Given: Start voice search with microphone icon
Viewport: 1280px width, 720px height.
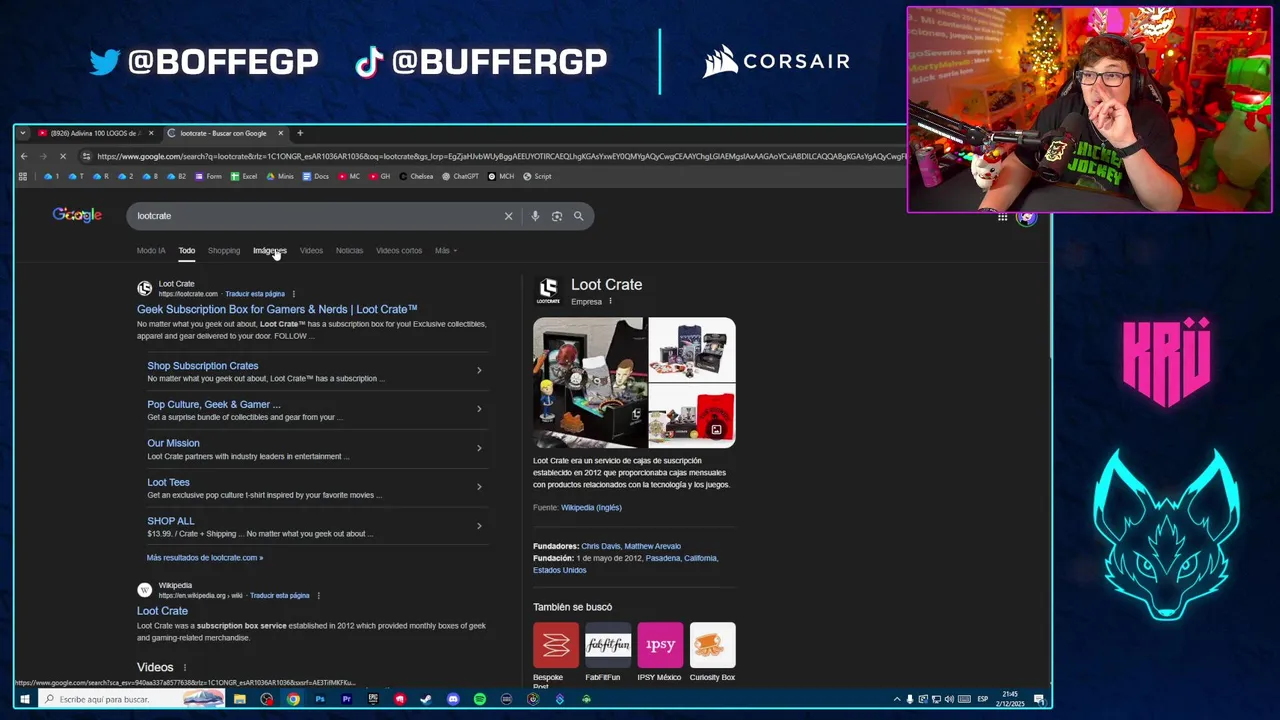Looking at the screenshot, I should [x=535, y=216].
